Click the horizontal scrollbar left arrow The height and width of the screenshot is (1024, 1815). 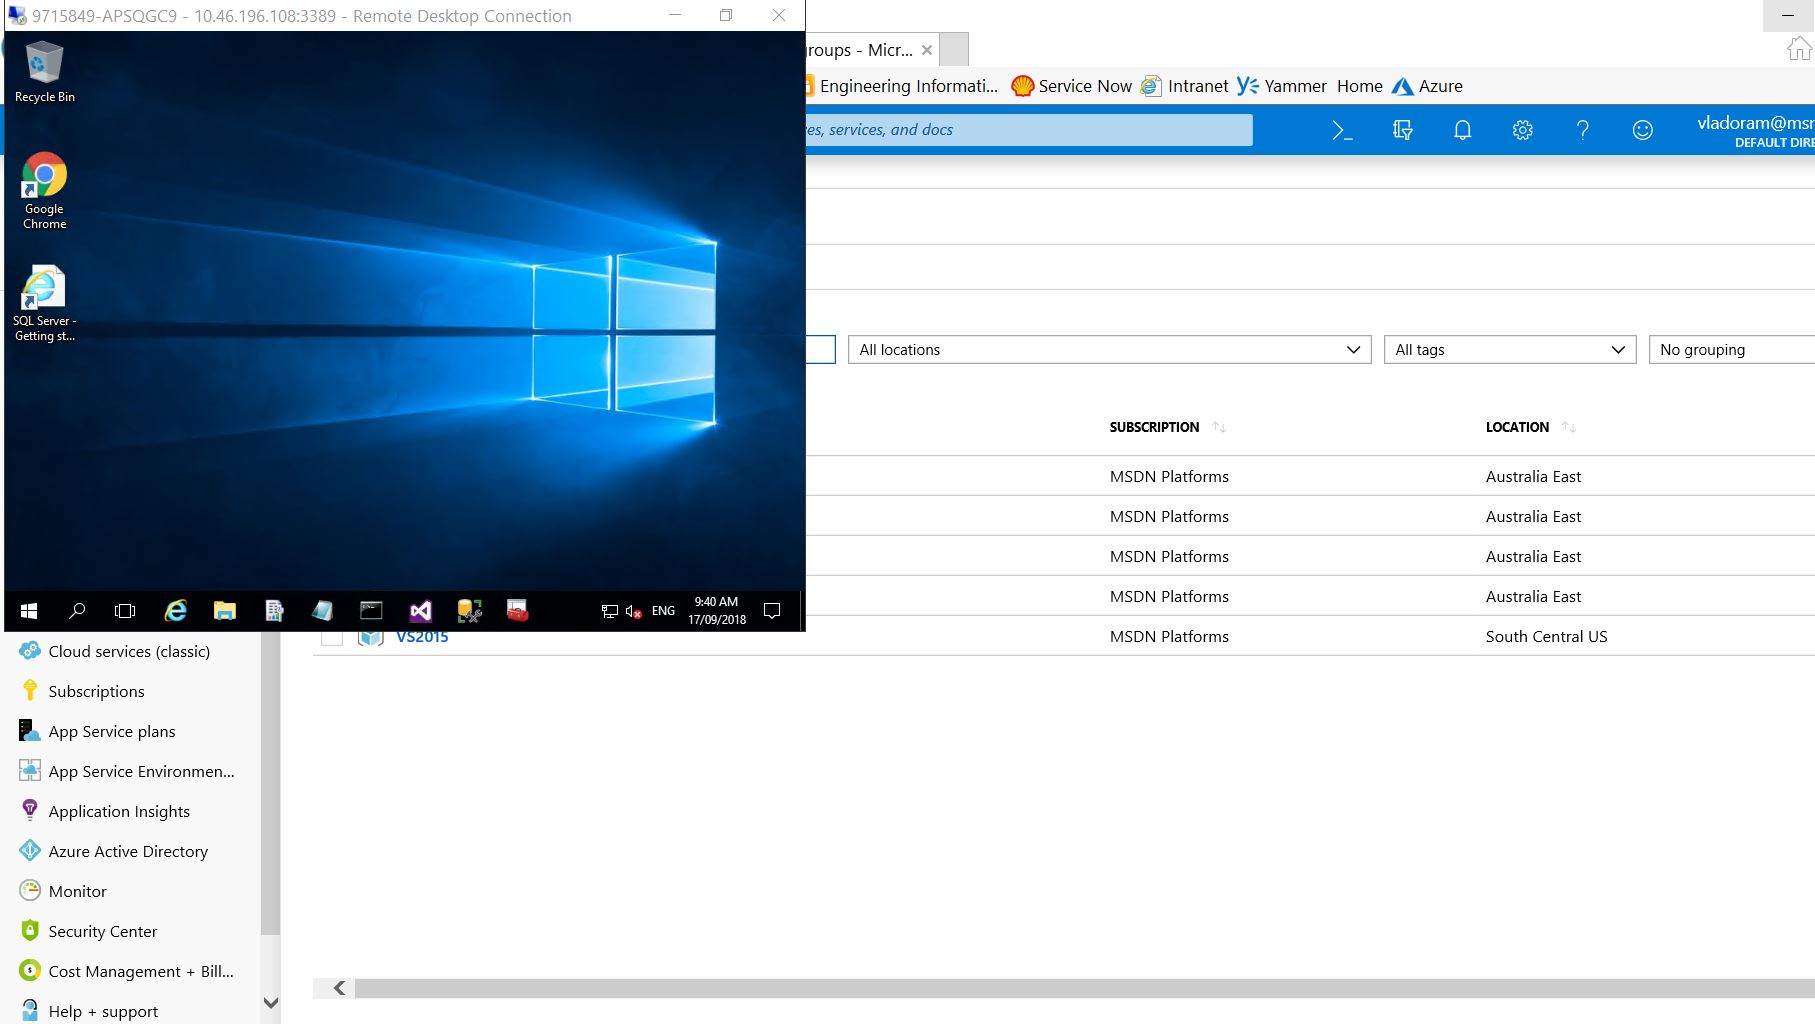click(340, 988)
